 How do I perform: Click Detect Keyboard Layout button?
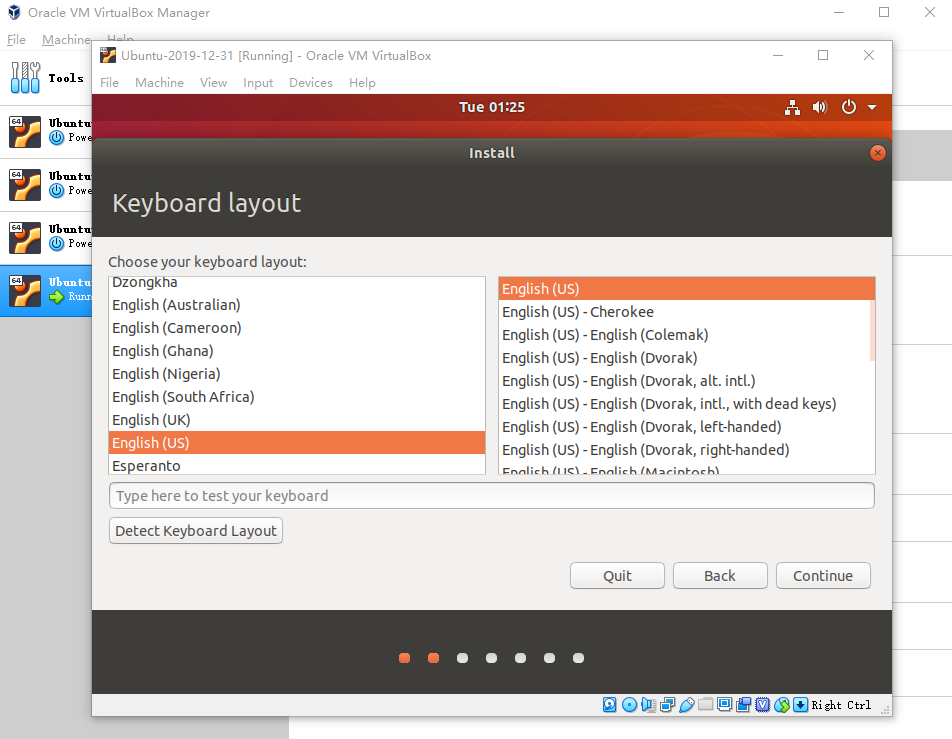[196, 531]
